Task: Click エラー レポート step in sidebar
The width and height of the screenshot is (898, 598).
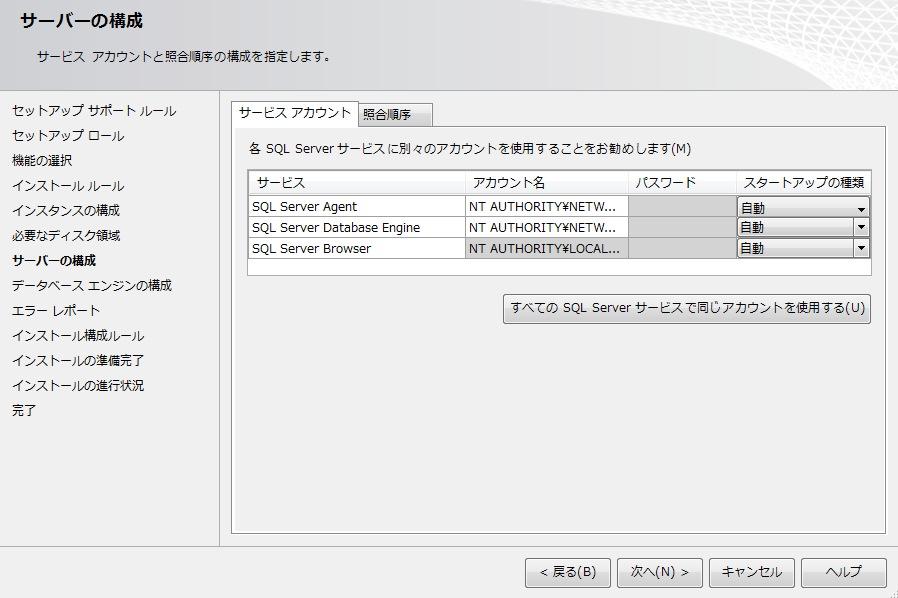Action: coord(56,311)
